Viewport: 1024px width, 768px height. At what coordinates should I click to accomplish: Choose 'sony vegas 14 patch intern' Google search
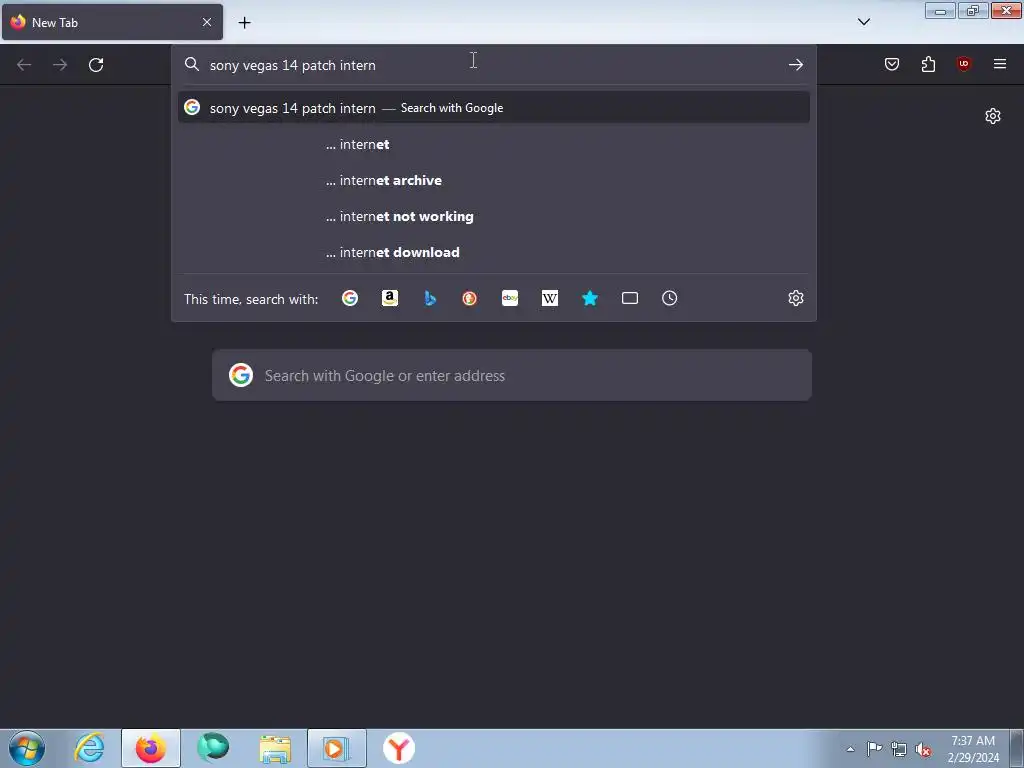494,108
